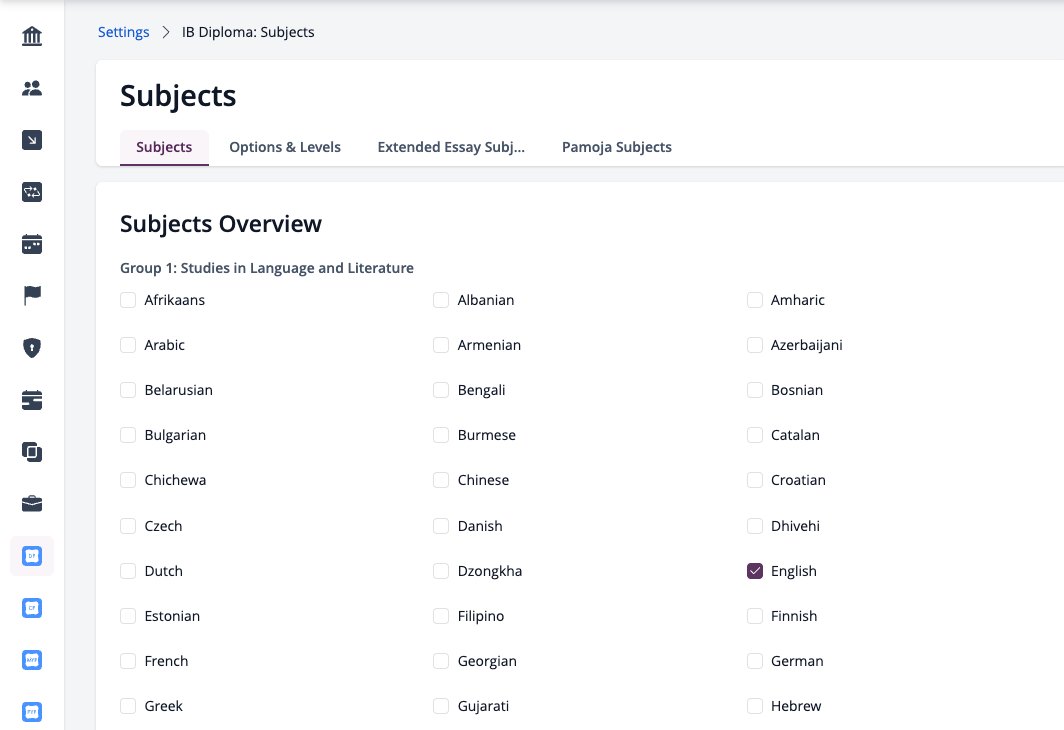Image resolution: width=1064 pixels, height=730 pixels.
Task: Click the calendar icon in sidebar
Action: click(32, 244)
